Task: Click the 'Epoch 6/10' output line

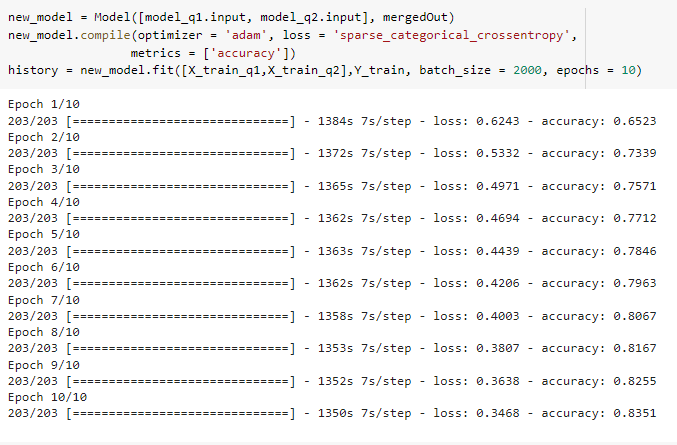Action: (44, 268)
